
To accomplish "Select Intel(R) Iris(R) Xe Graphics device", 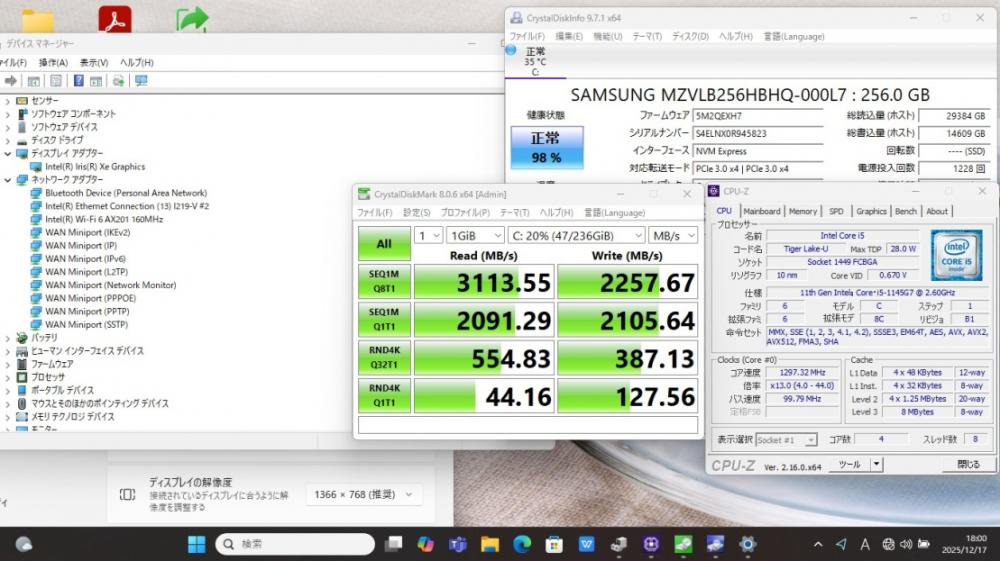I will click(94, 167).
